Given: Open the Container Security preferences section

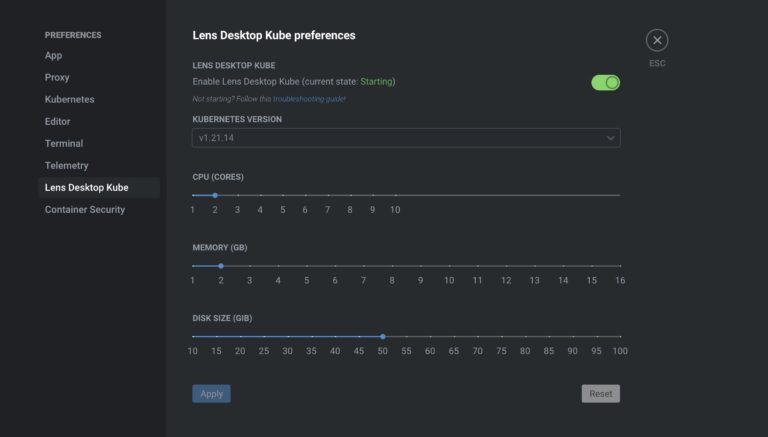Looking at the screenshot, I should click(x=85, y=210).
